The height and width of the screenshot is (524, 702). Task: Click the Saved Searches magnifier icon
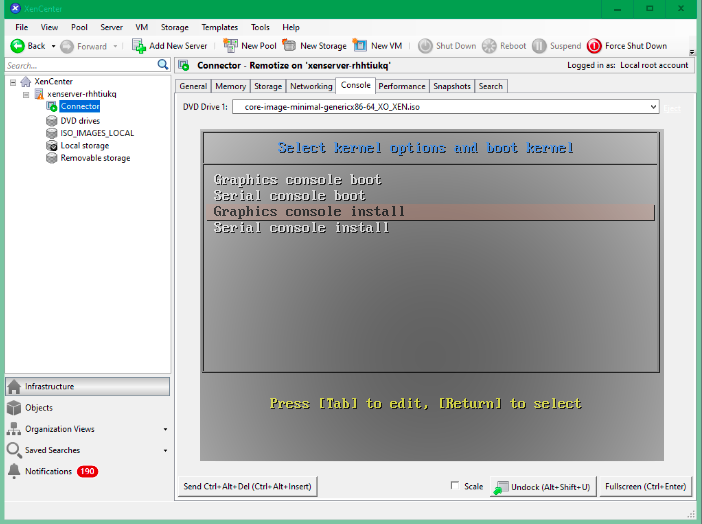pos(14,450)
